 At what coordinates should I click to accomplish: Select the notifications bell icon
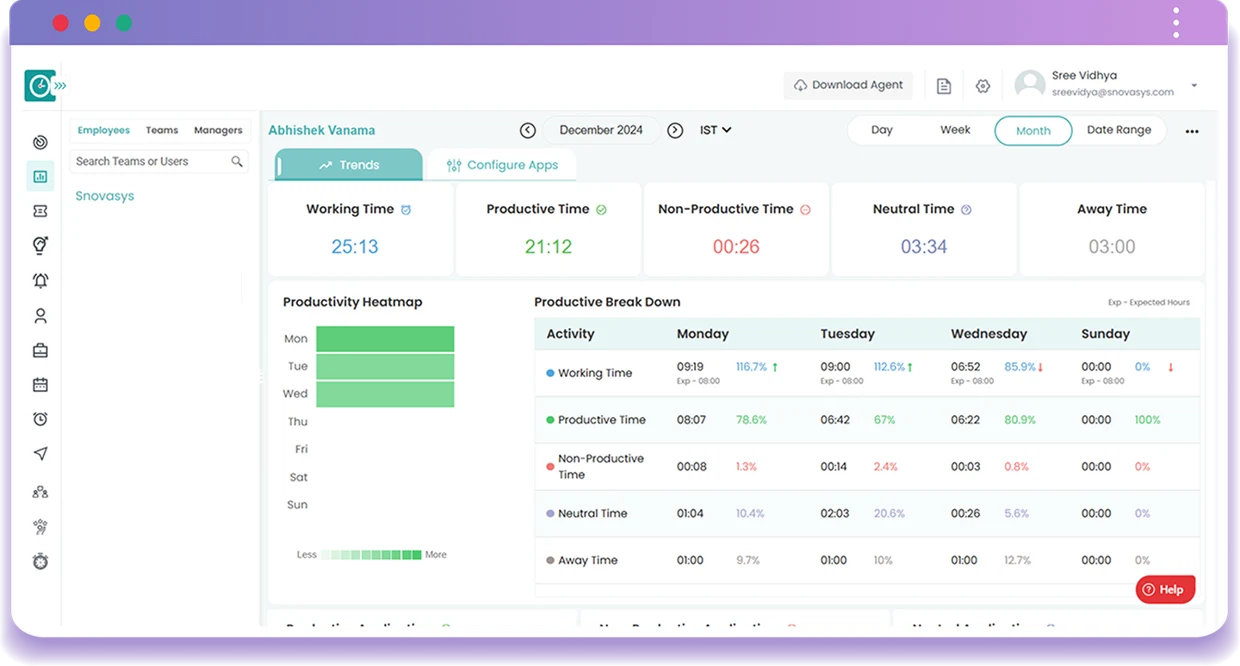[40, 280]
